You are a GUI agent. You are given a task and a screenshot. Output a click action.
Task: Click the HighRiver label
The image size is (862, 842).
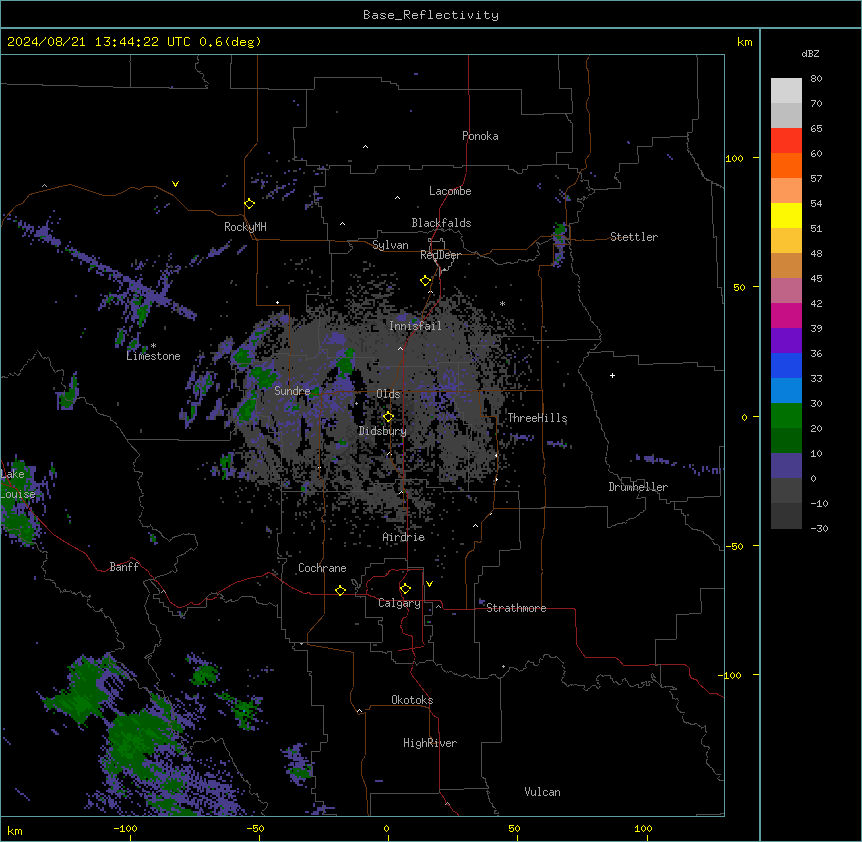[430, 743]
